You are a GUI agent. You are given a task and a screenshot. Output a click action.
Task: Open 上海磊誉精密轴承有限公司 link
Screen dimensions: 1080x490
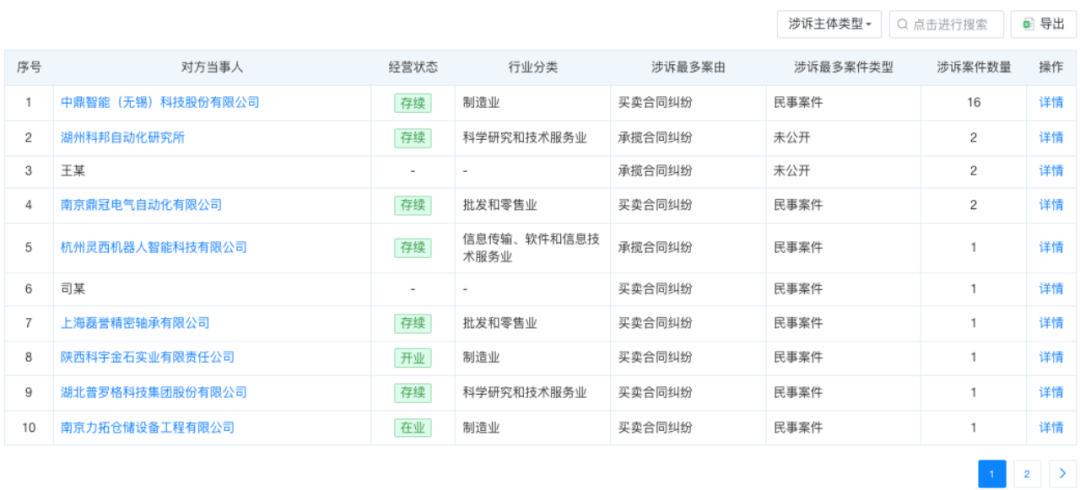135,323
